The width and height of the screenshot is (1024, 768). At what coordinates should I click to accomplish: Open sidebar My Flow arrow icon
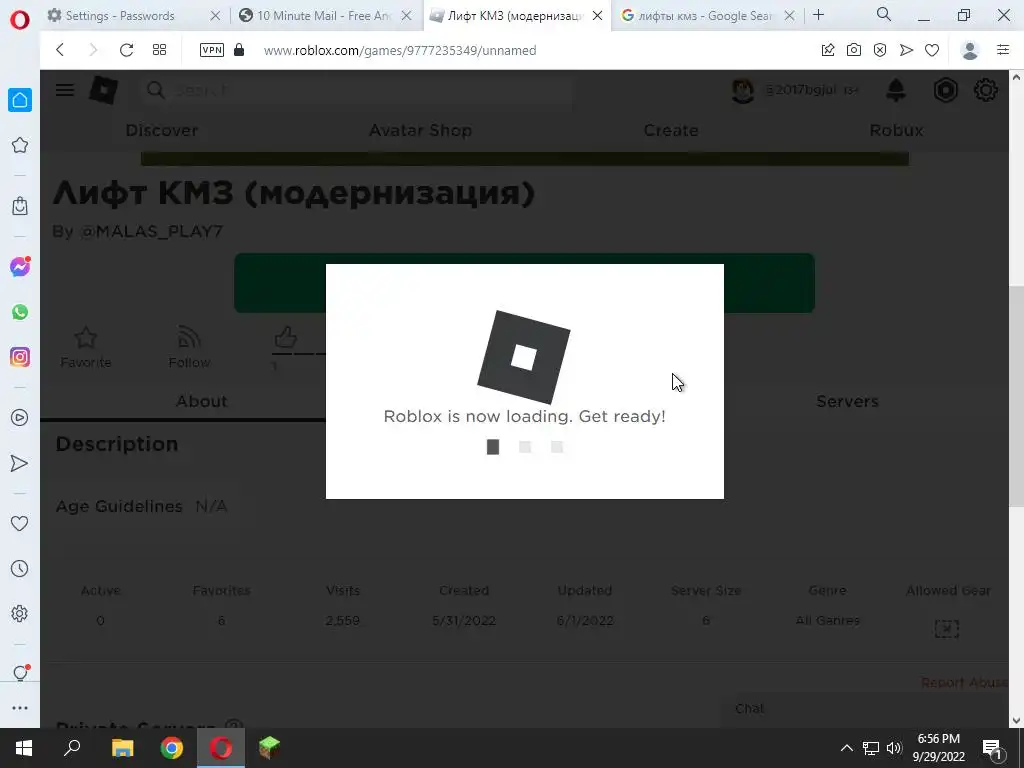[x=20, y=463]
